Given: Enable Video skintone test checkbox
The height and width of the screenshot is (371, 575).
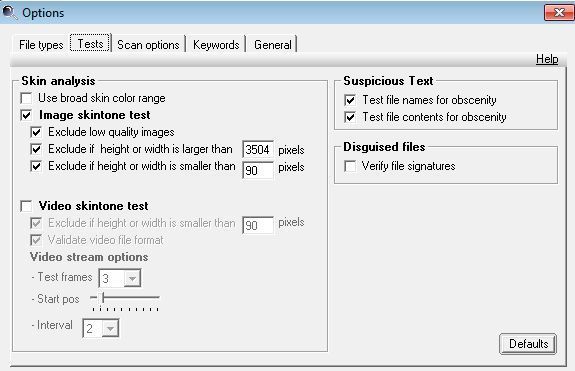Looking at the screenshot, I should point(26,206).
